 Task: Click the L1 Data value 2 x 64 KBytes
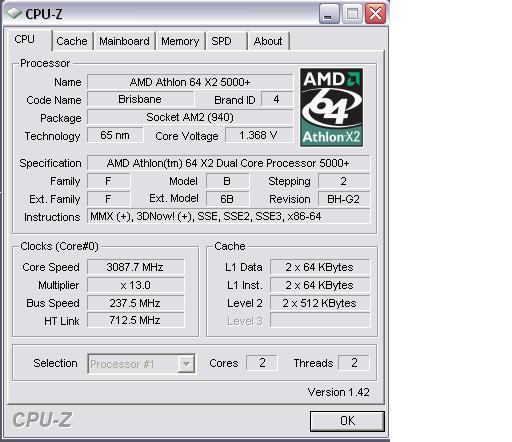[x=320, y=267]
